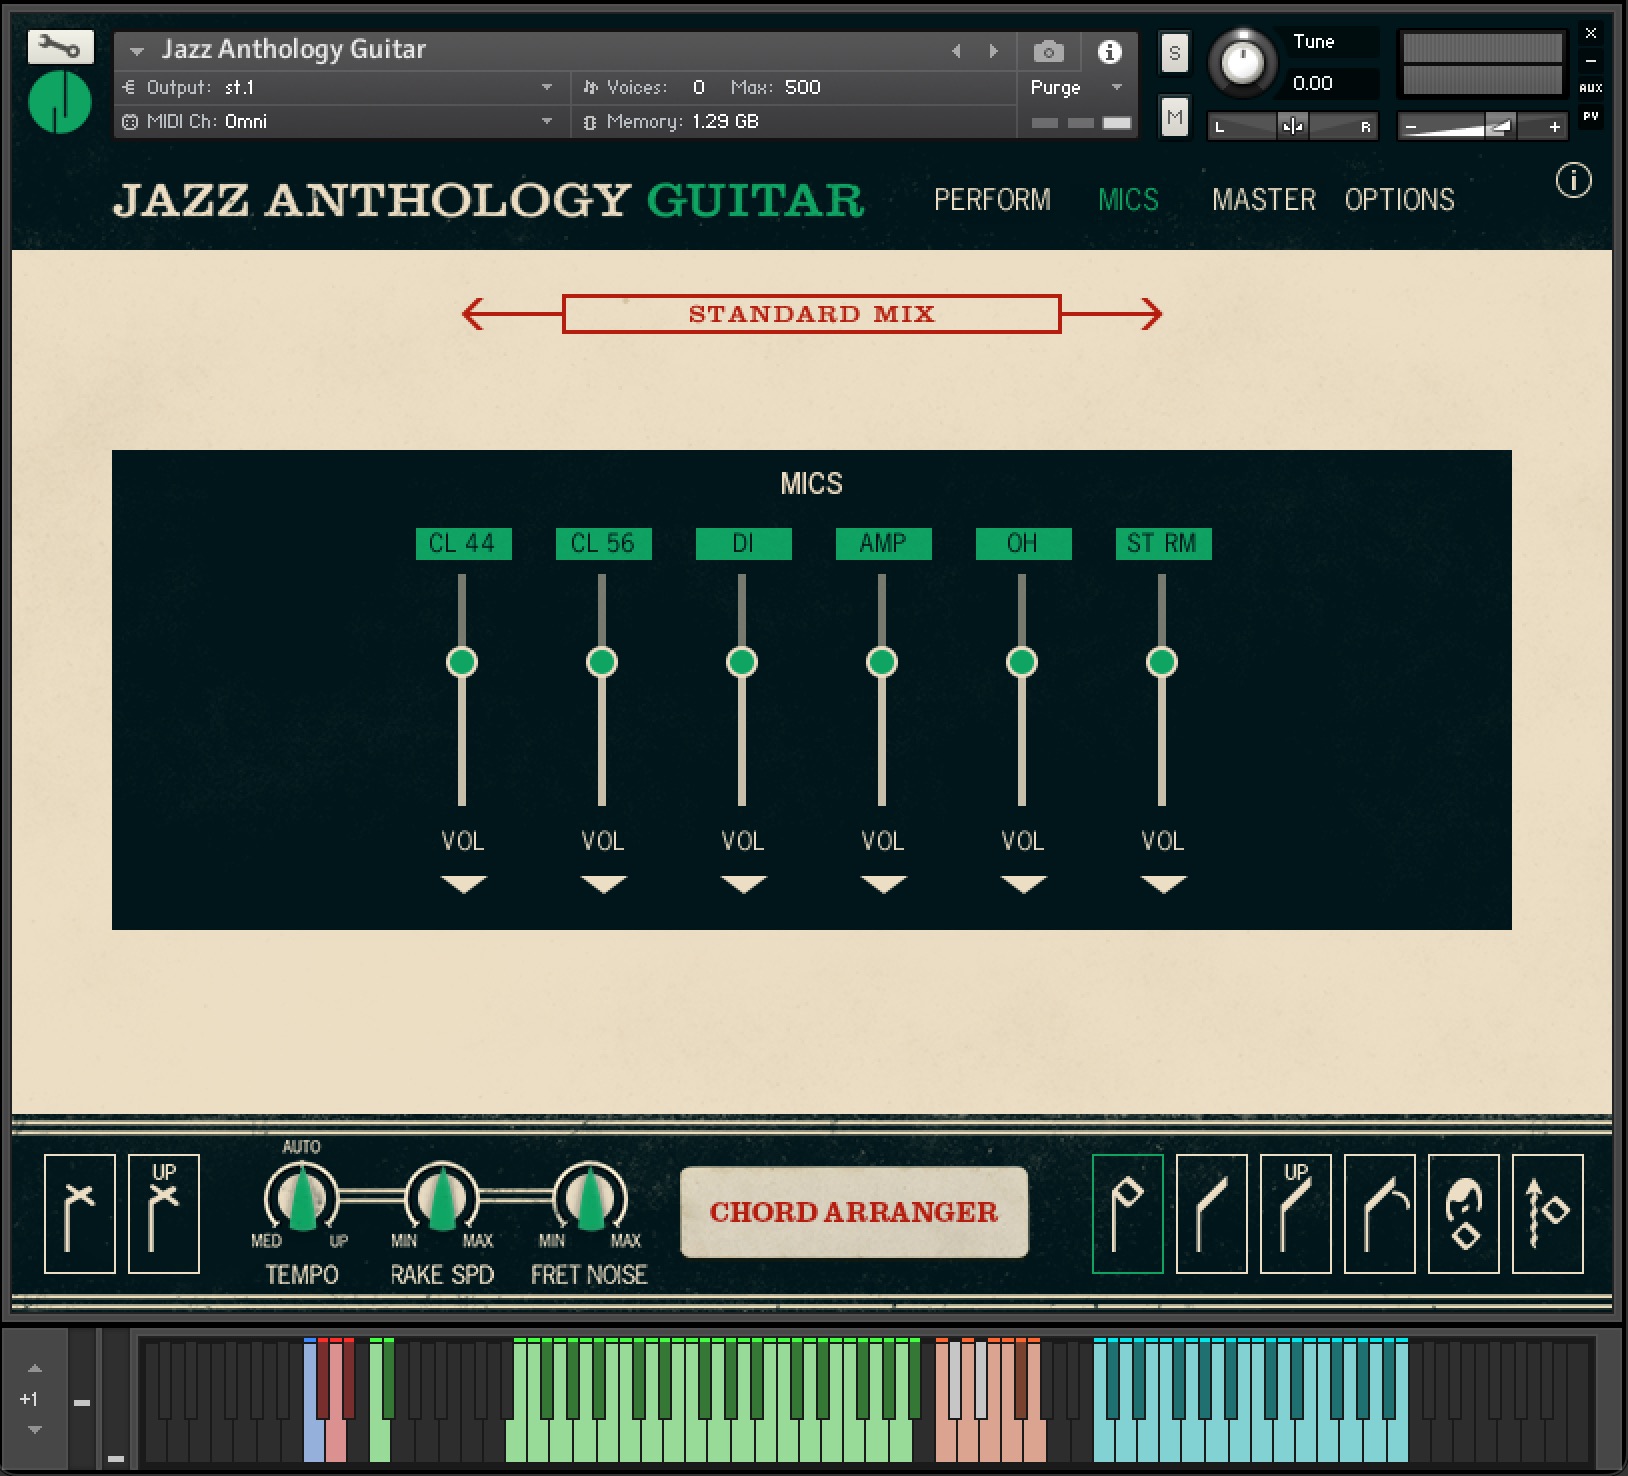Switch to the PERFORM tab
The image size is (1628, 1476).
992,200
